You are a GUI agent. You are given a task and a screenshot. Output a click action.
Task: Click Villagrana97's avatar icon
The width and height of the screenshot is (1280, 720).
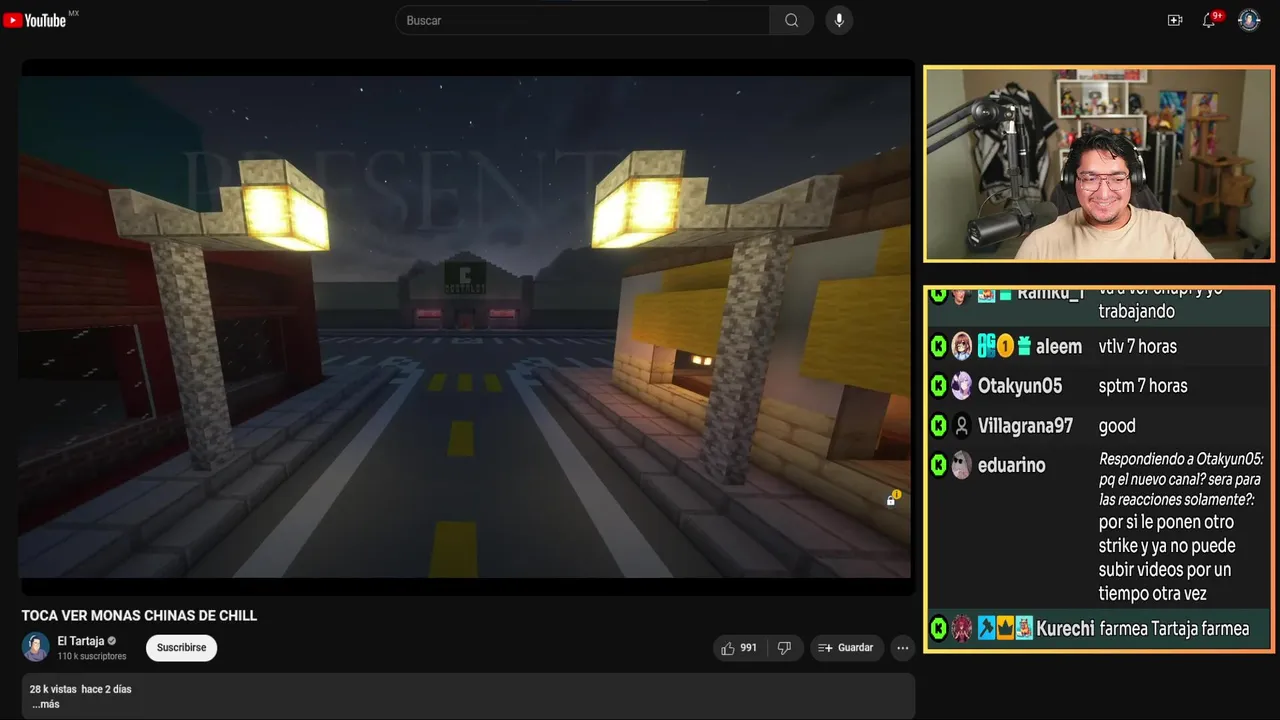[x=961, y=426]
